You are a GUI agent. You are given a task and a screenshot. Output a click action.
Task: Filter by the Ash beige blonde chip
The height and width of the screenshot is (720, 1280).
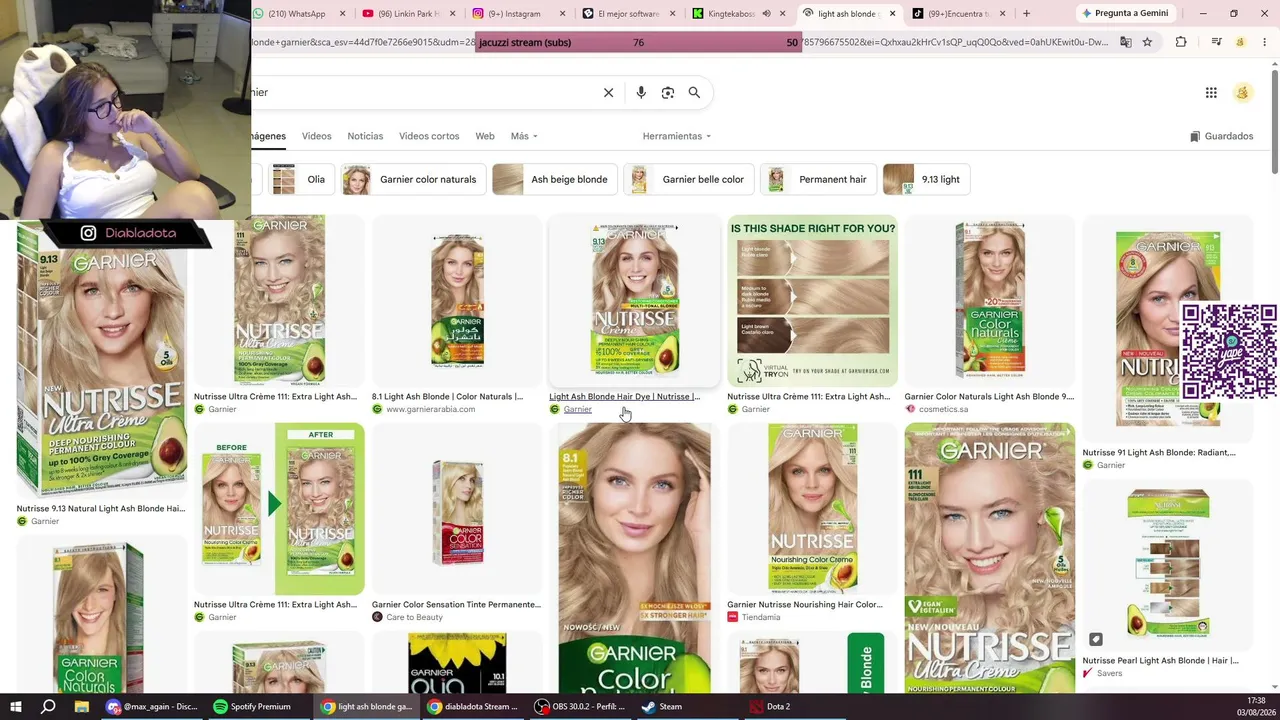(x=555, y=180)
